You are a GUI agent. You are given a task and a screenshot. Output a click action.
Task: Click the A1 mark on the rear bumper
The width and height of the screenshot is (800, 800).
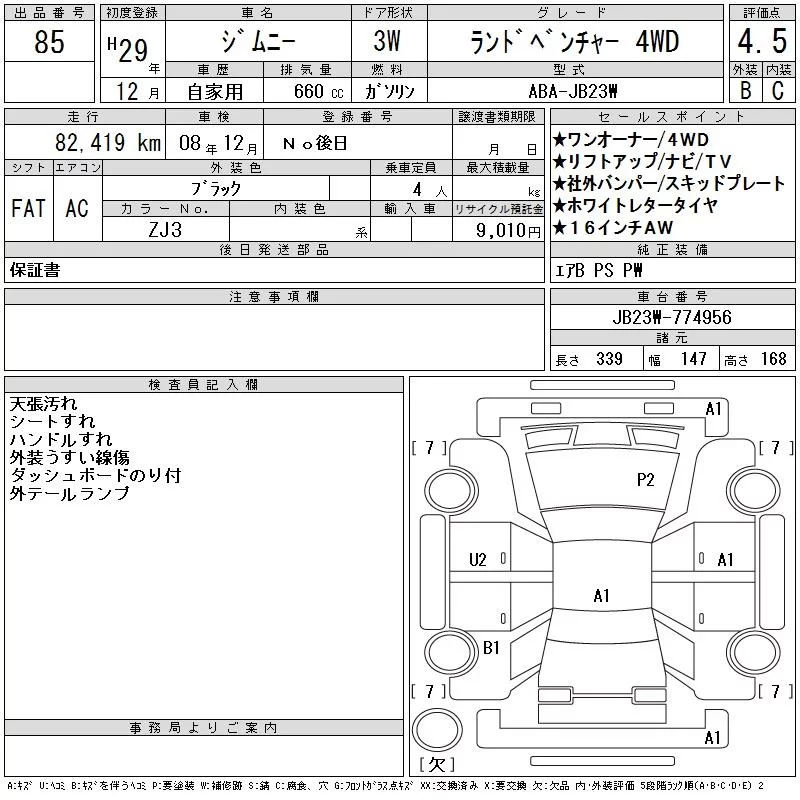click(x=712, y=738)
